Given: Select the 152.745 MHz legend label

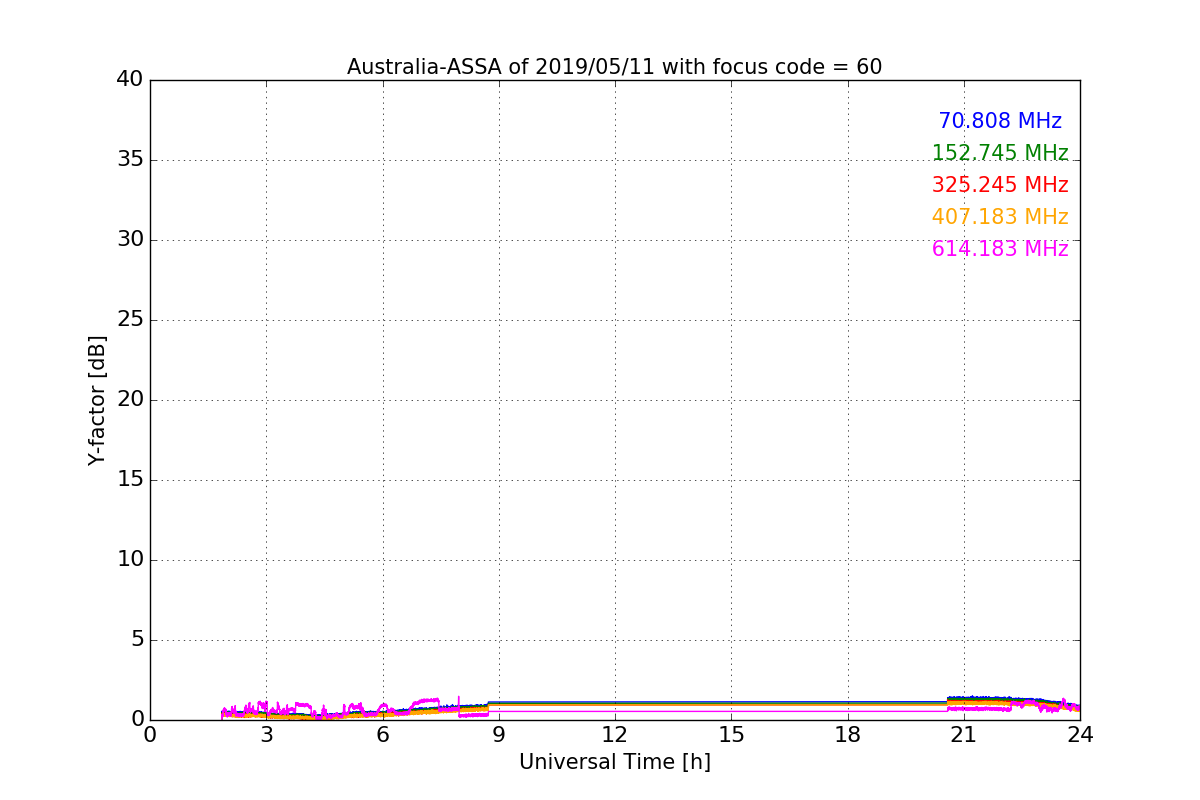Looking at the screenshot, I should tap(1000, 153).
